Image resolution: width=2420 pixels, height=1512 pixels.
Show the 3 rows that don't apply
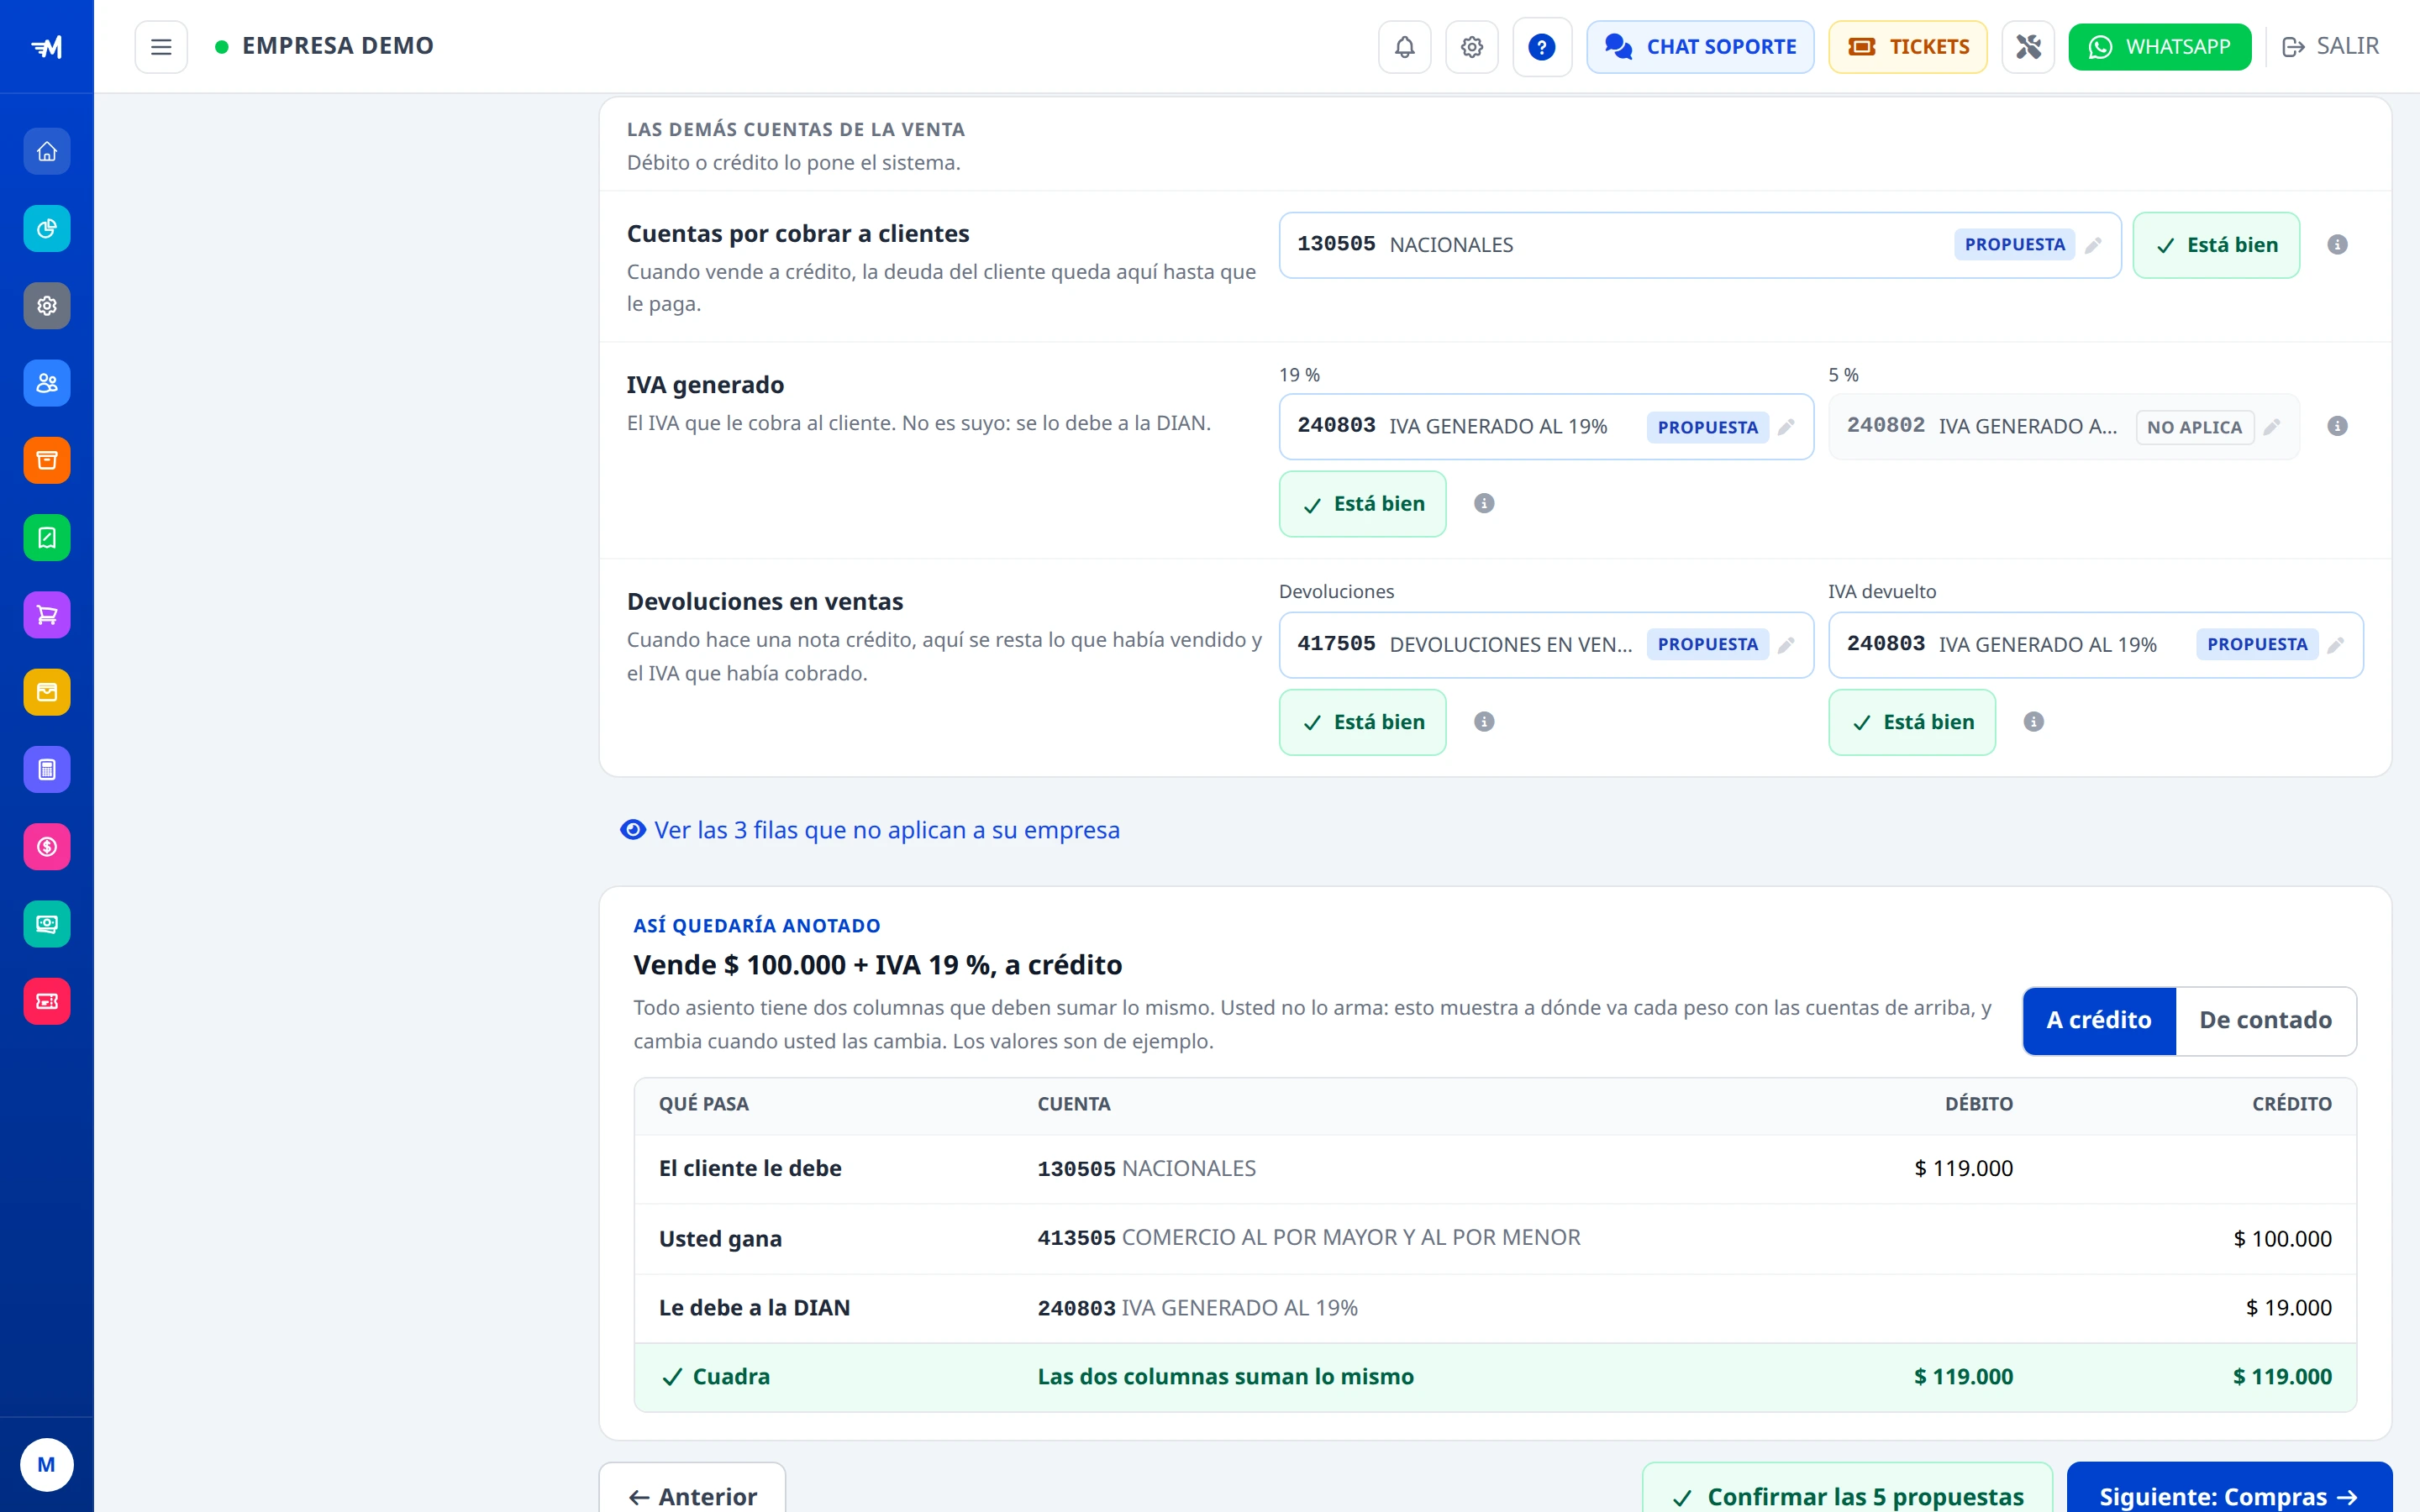point(869,830)
